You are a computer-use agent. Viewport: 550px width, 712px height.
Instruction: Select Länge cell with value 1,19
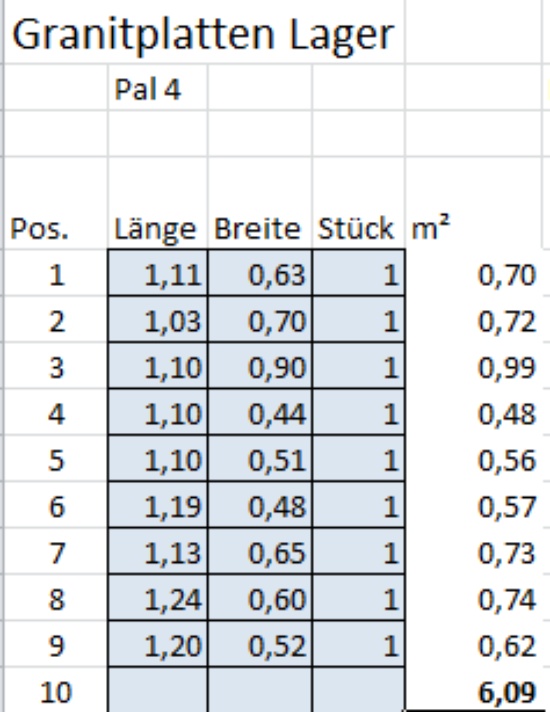tap(158, 505)
